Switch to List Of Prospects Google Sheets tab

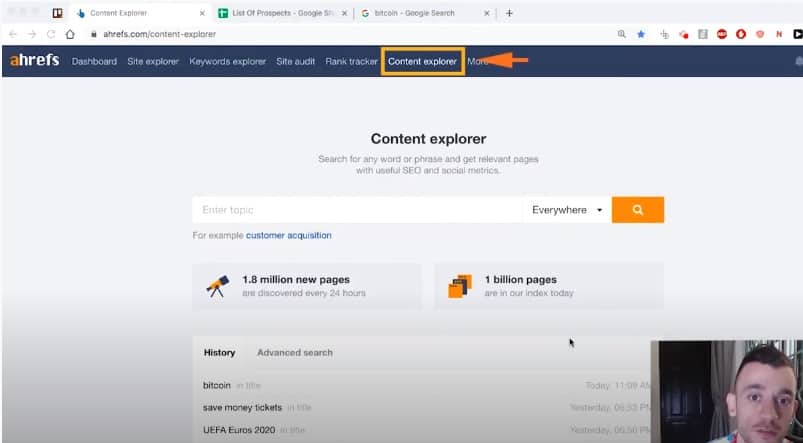(x=283, y=13)
